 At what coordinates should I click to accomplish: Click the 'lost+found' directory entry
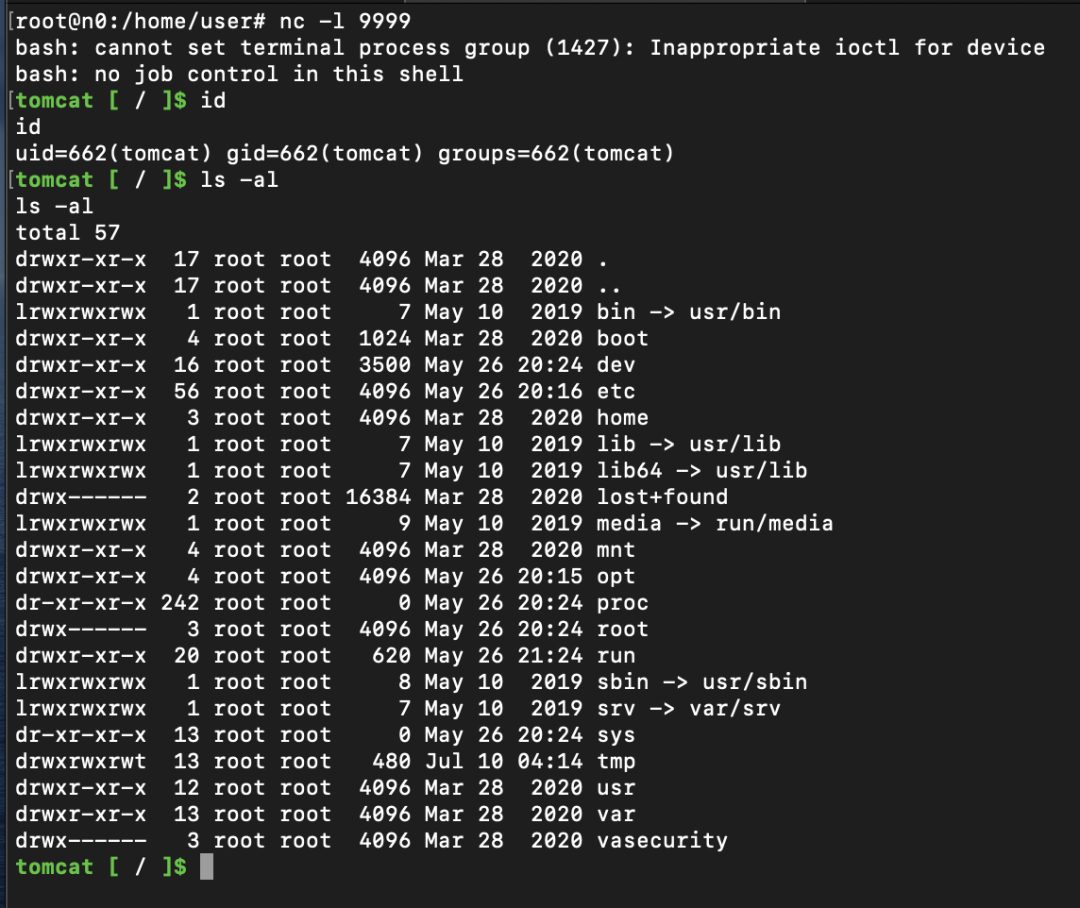(x=662, y=497)
